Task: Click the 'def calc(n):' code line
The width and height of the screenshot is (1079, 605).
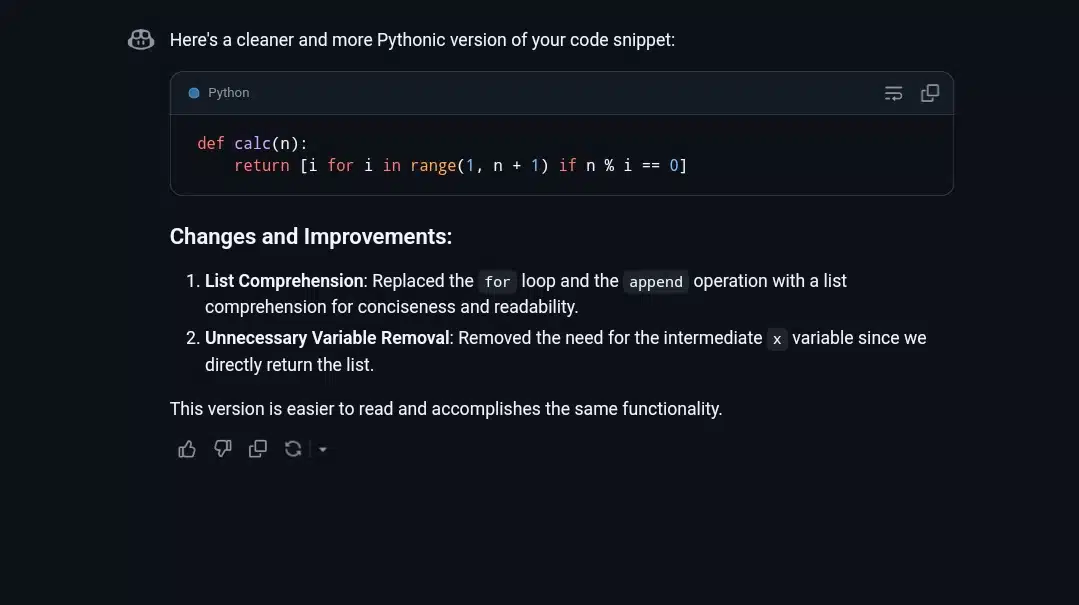Action: (252, 143)
